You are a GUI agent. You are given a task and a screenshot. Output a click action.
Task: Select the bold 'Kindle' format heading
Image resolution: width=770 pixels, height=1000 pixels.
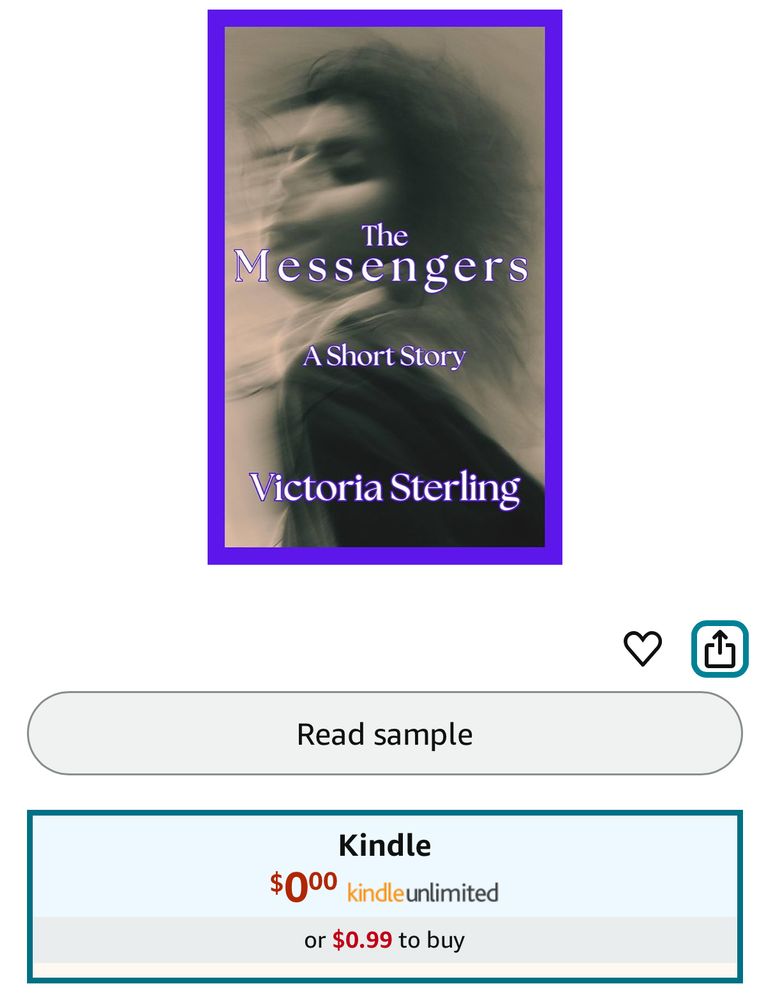click(x=385, y=846)
